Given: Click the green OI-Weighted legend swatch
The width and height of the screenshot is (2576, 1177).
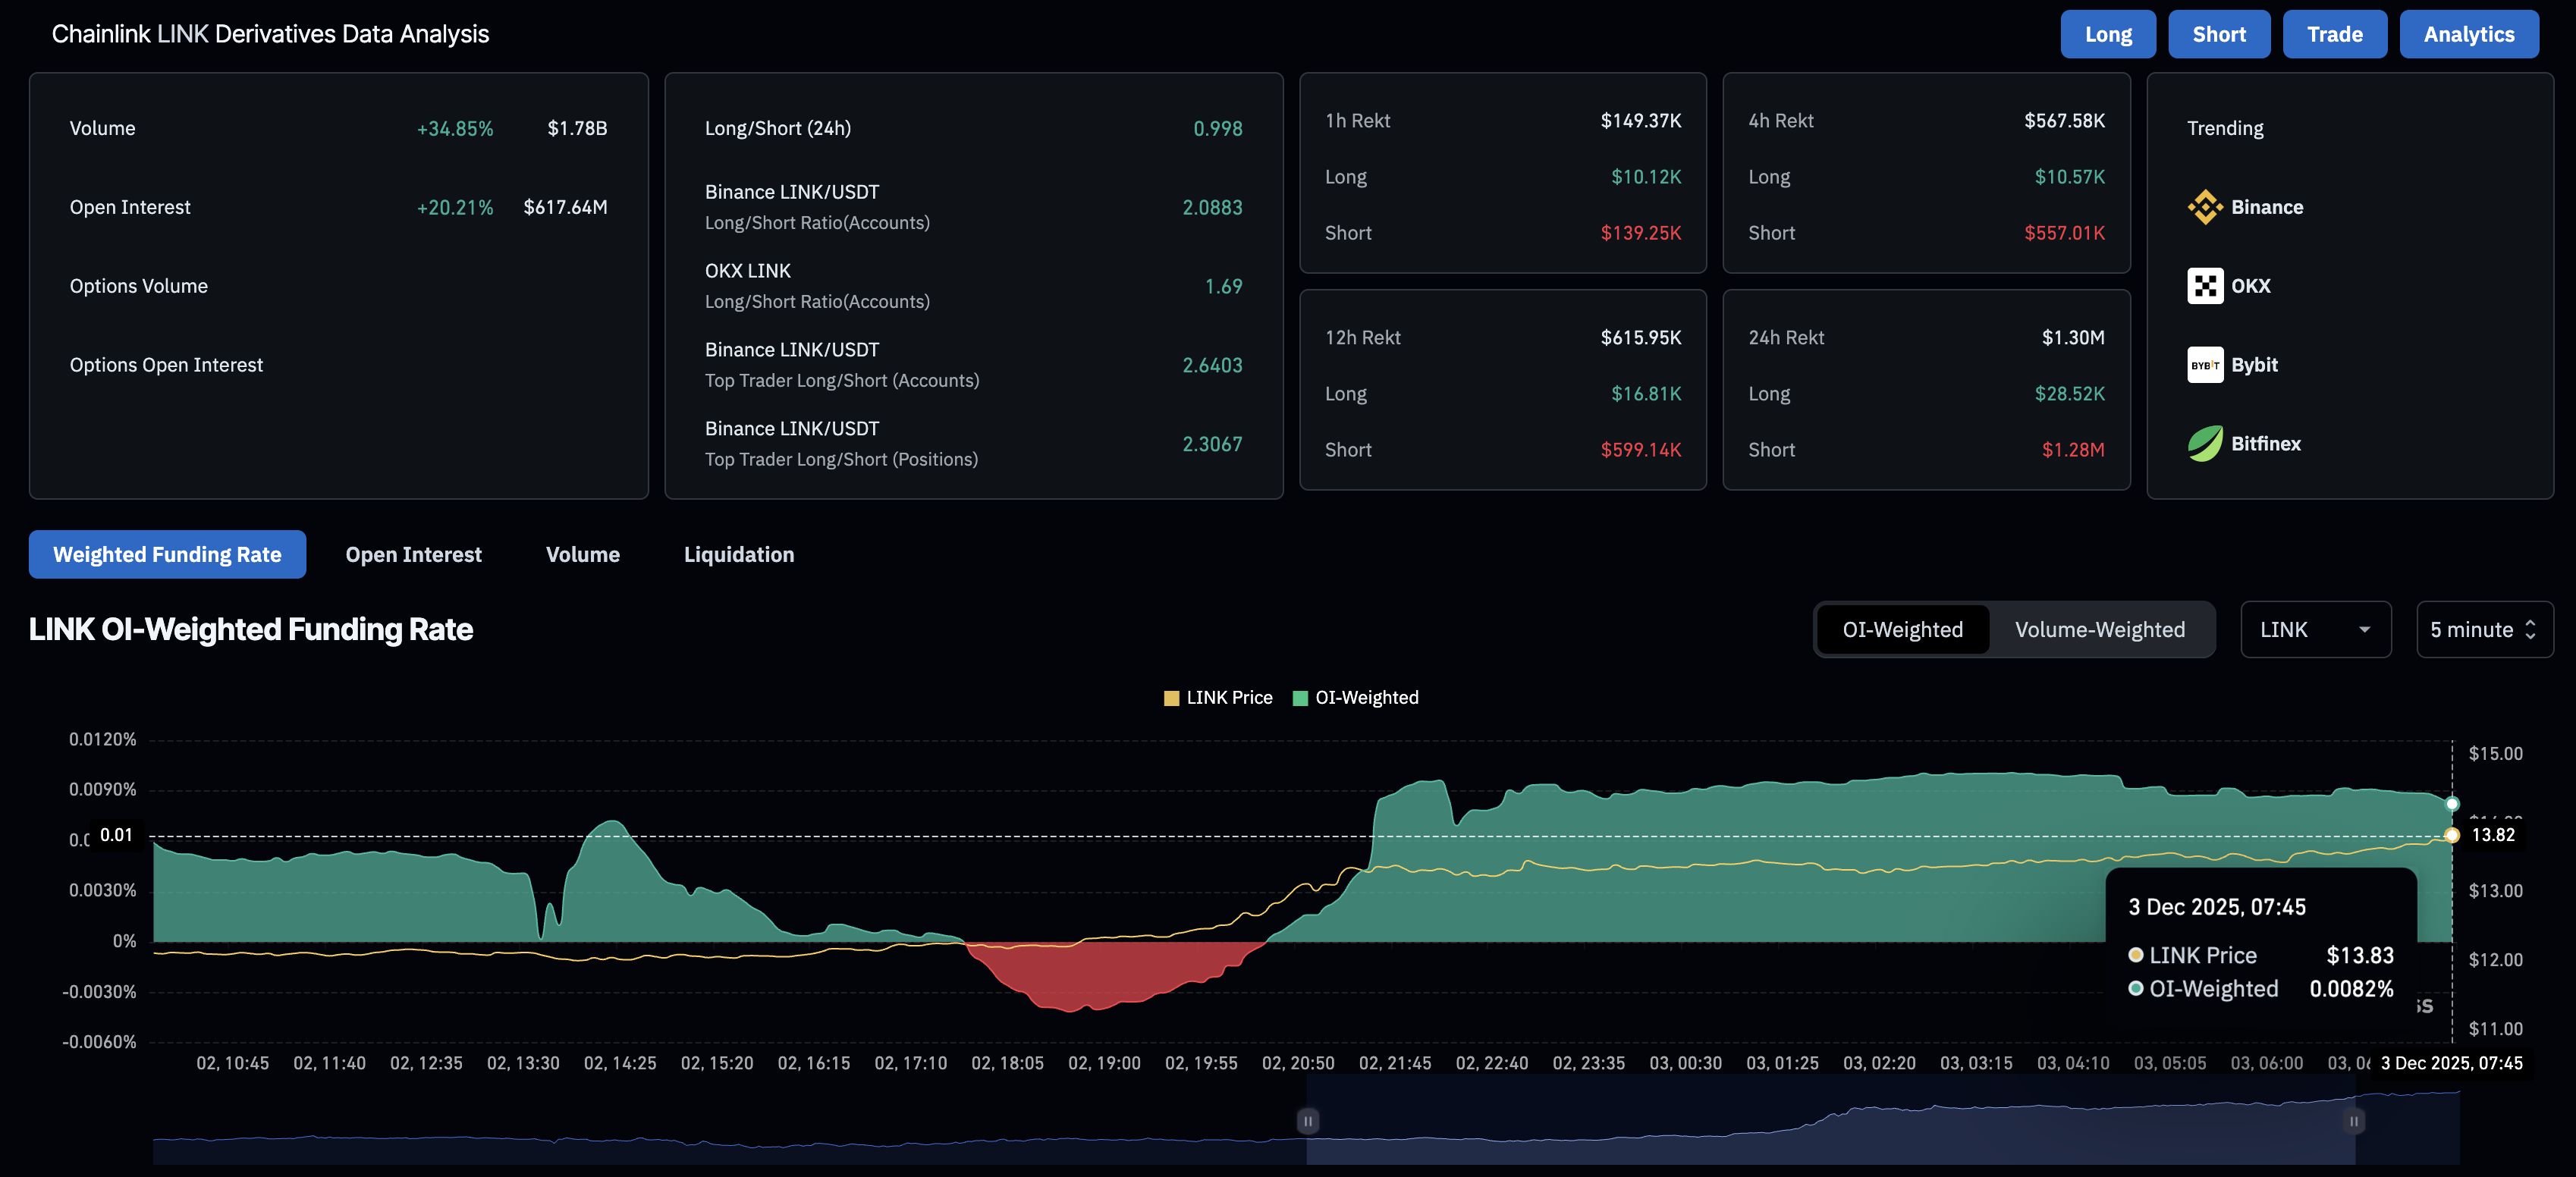Looking at the screenshot, I should (1299, 697).
